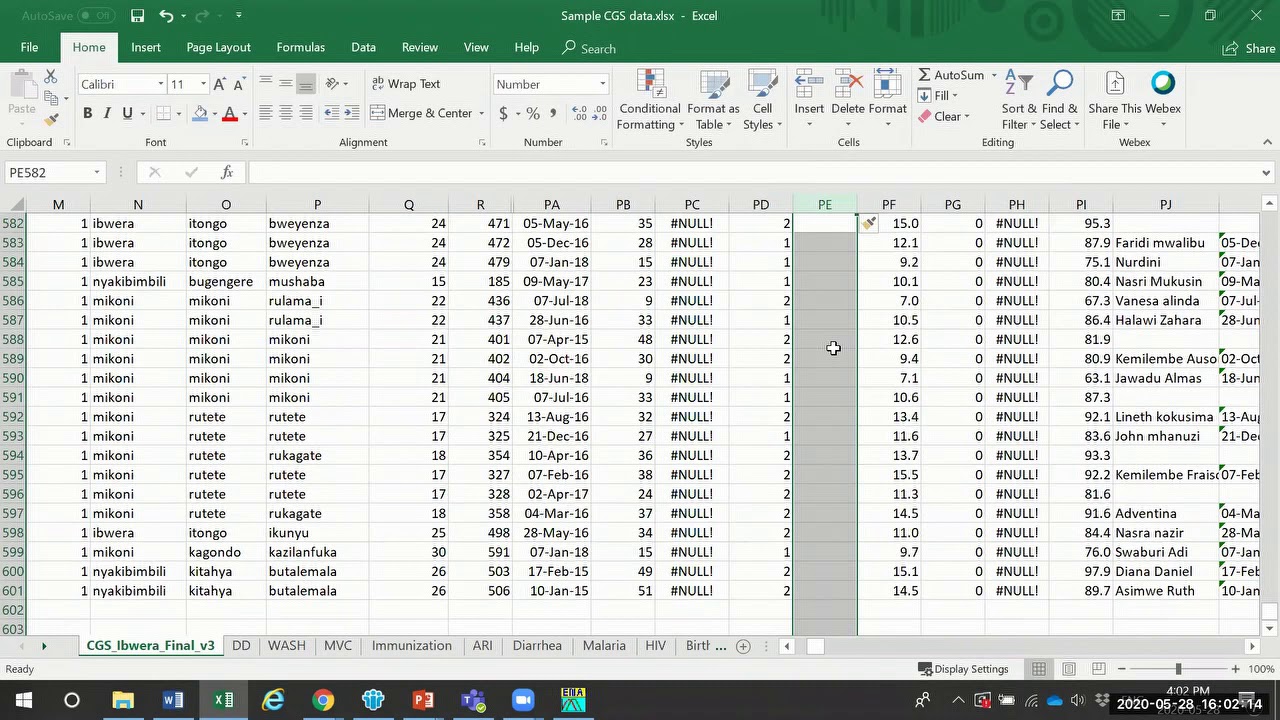1280x720 pixels.
Task: Adjust the zoom slider
Action: click(1178, 669)
